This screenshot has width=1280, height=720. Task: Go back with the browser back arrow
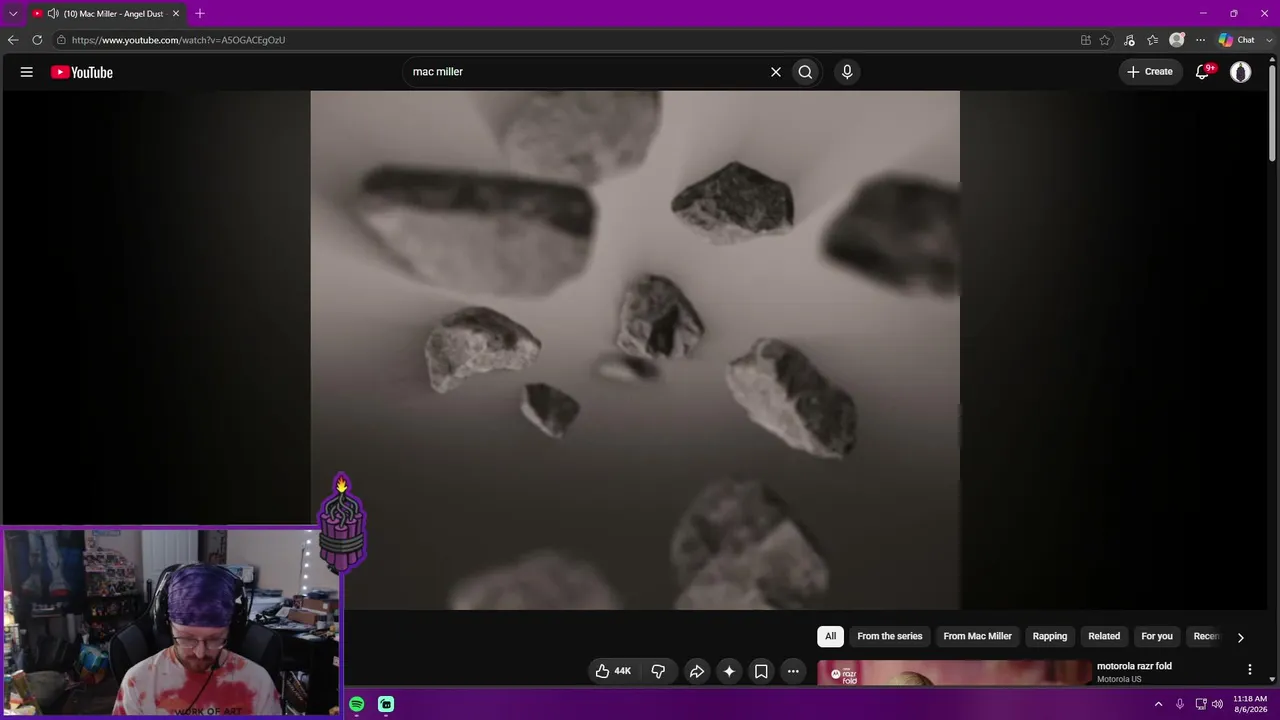pos(13,40)
